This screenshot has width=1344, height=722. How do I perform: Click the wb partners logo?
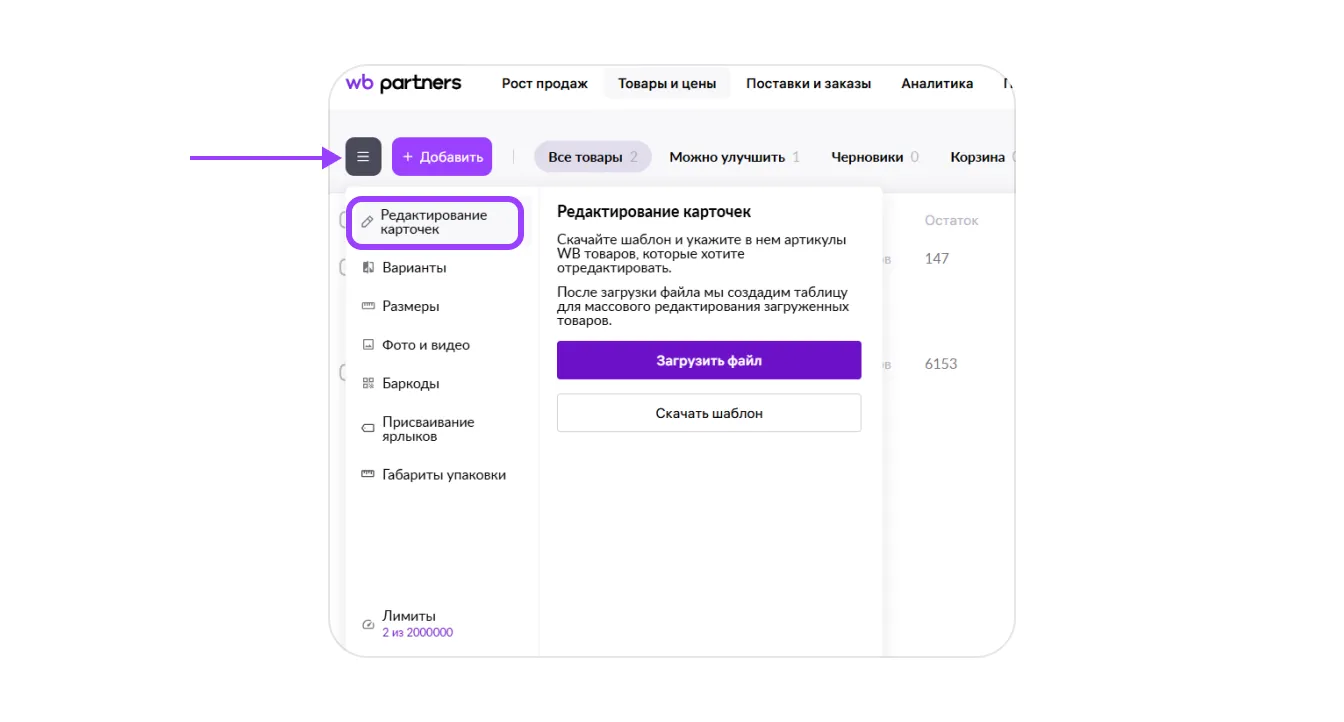pyautogui.click(x=404, y=83)
